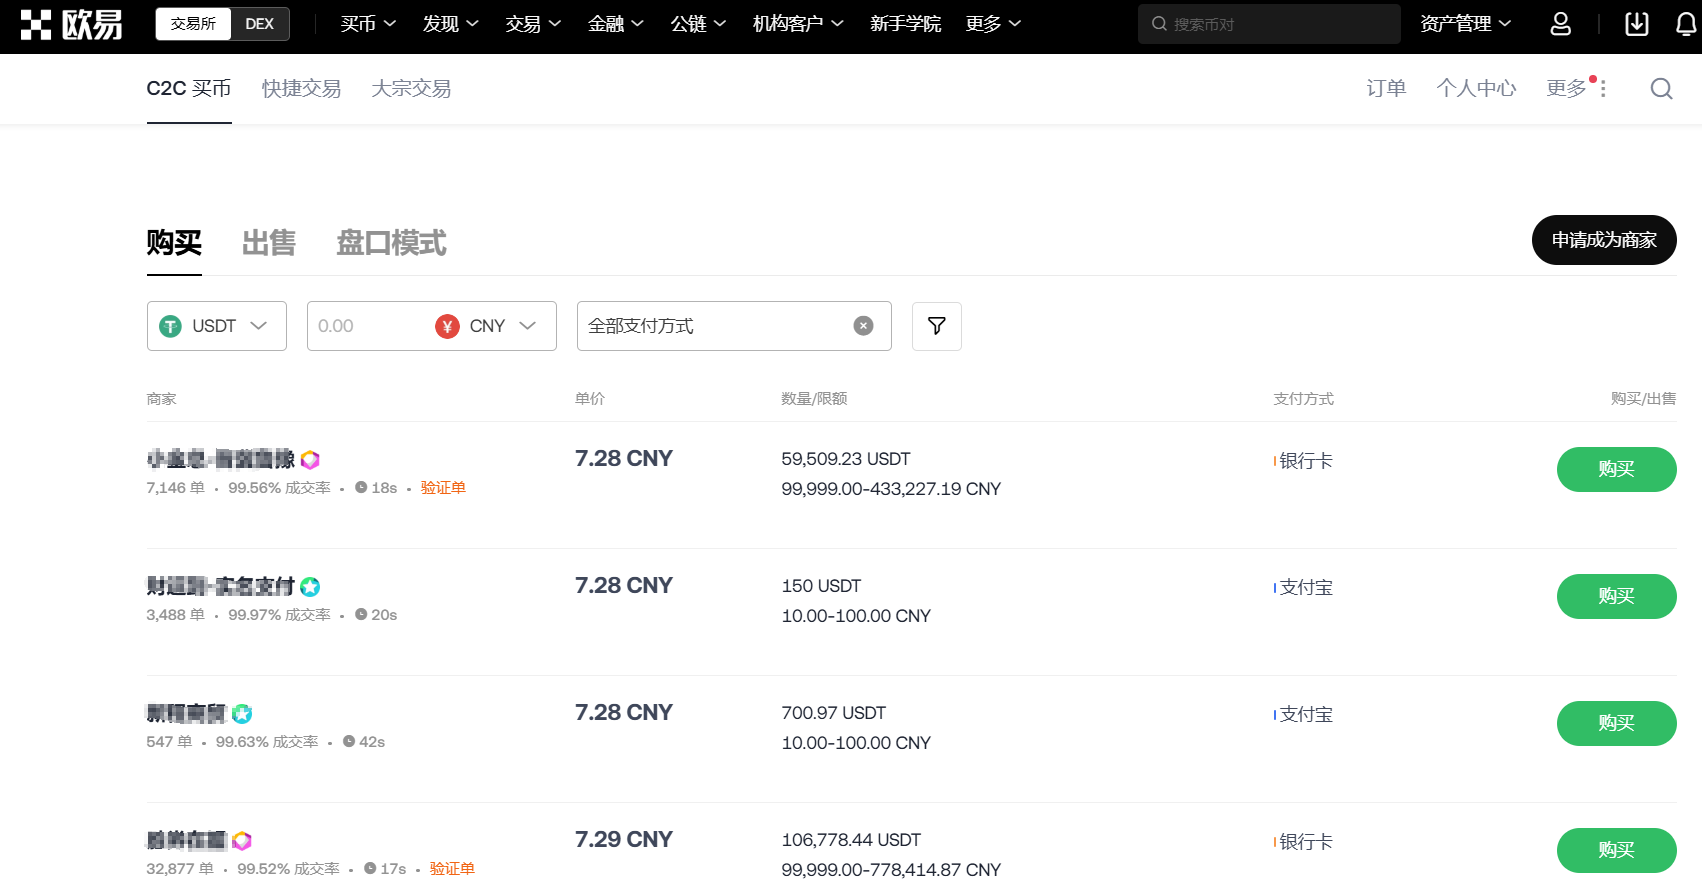Open the app download icon
1702x896 pixels.
pos(1636,24)
